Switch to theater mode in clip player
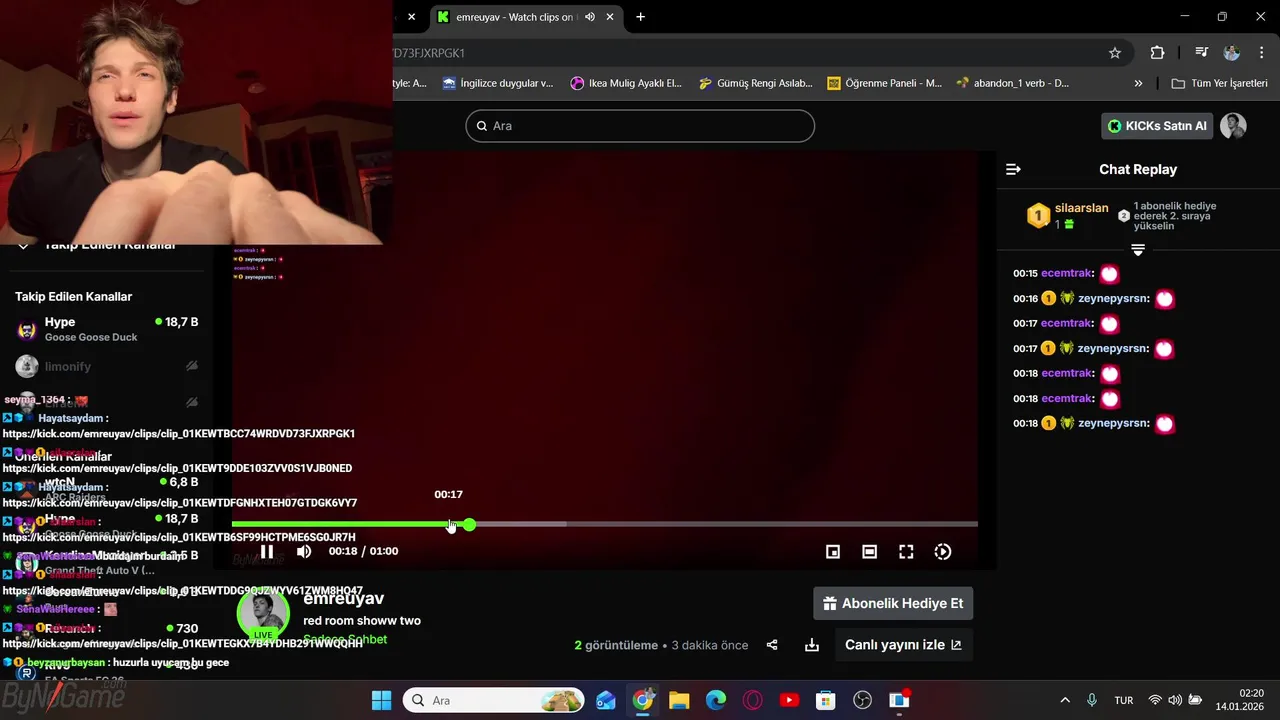The width and height of the screenshot is (1280, 720). (x=870, y=552)
